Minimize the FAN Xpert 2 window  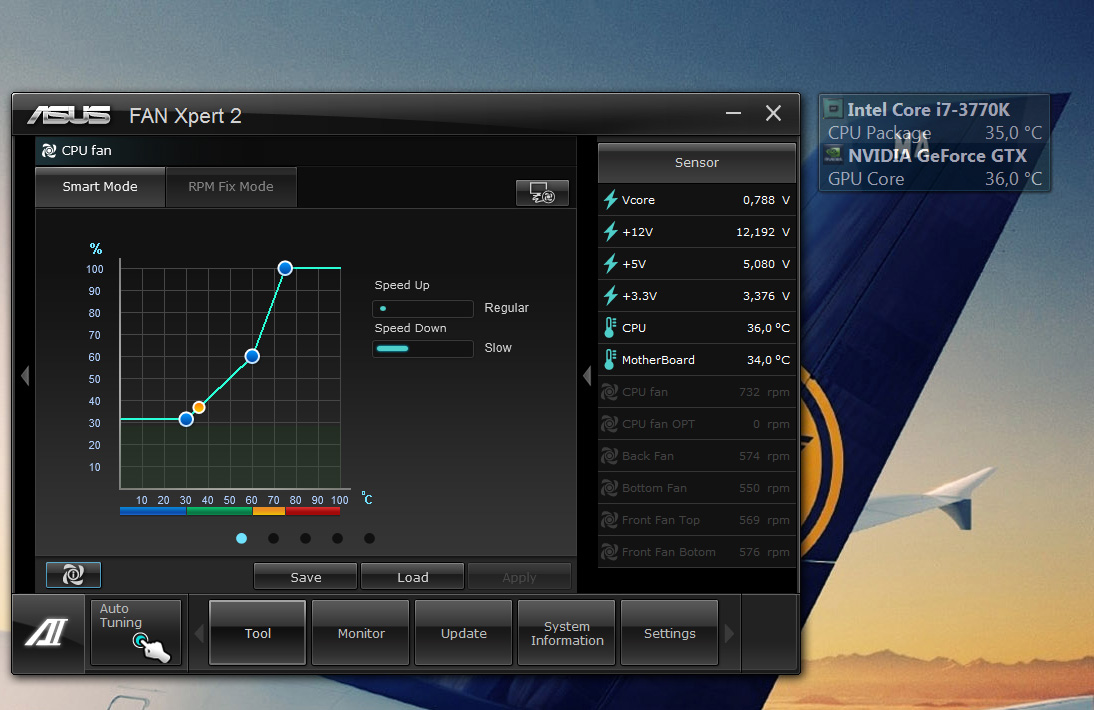click(733, 113)
